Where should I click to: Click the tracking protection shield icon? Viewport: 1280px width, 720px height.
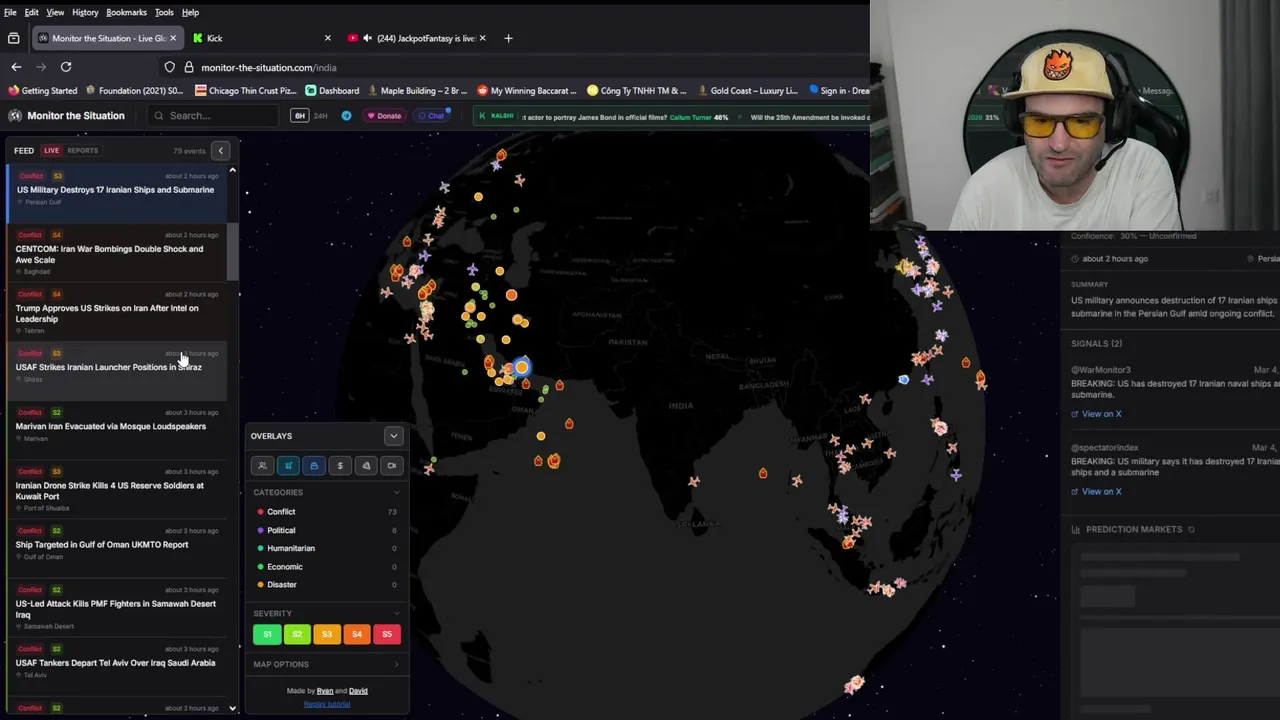[x=170, y=67]
